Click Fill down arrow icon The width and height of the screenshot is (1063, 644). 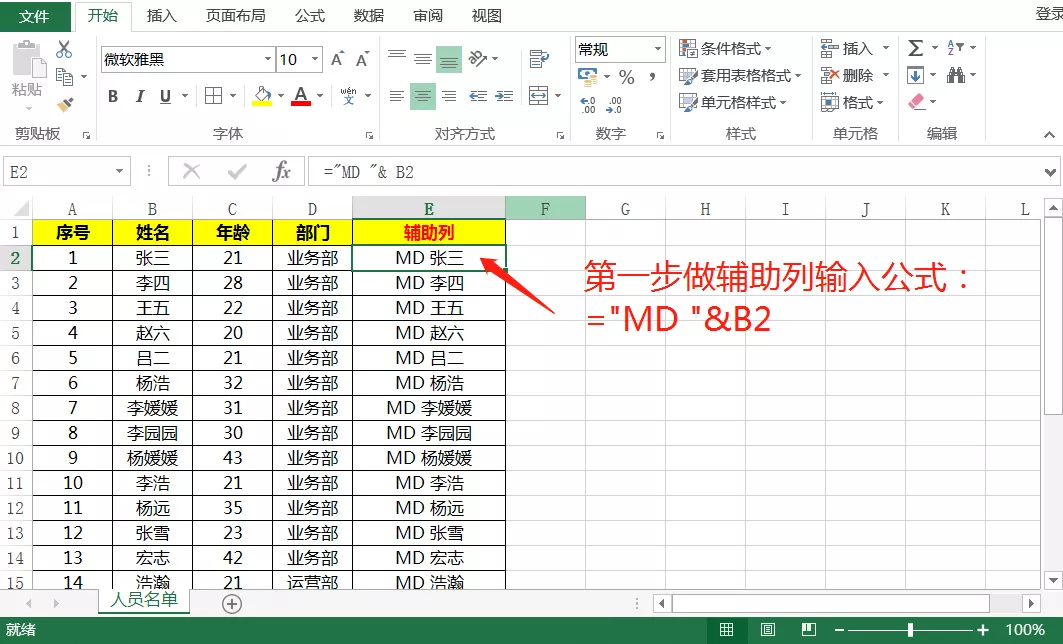click(916, 75)
